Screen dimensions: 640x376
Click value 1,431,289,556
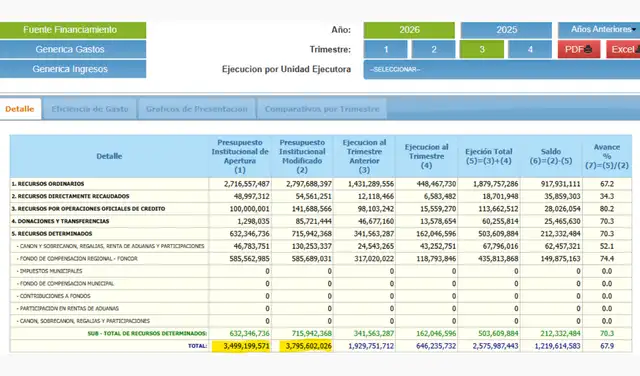(x=371, y=184)
